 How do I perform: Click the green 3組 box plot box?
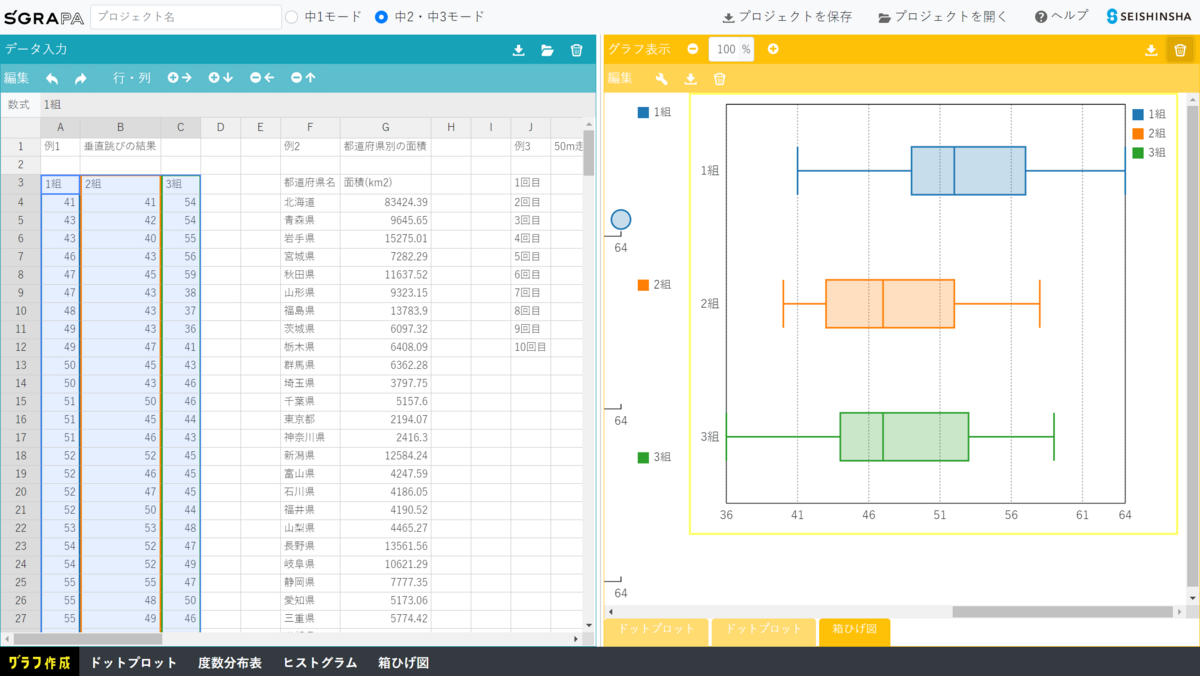pos(904,436)
